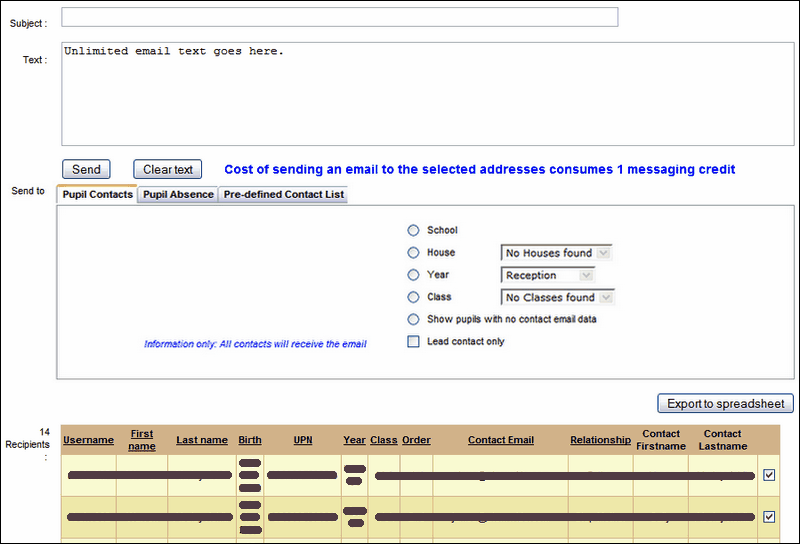This screenshot has width=800, height=544.
Task: Click the Clear text button
Action: tap(167, 169)
